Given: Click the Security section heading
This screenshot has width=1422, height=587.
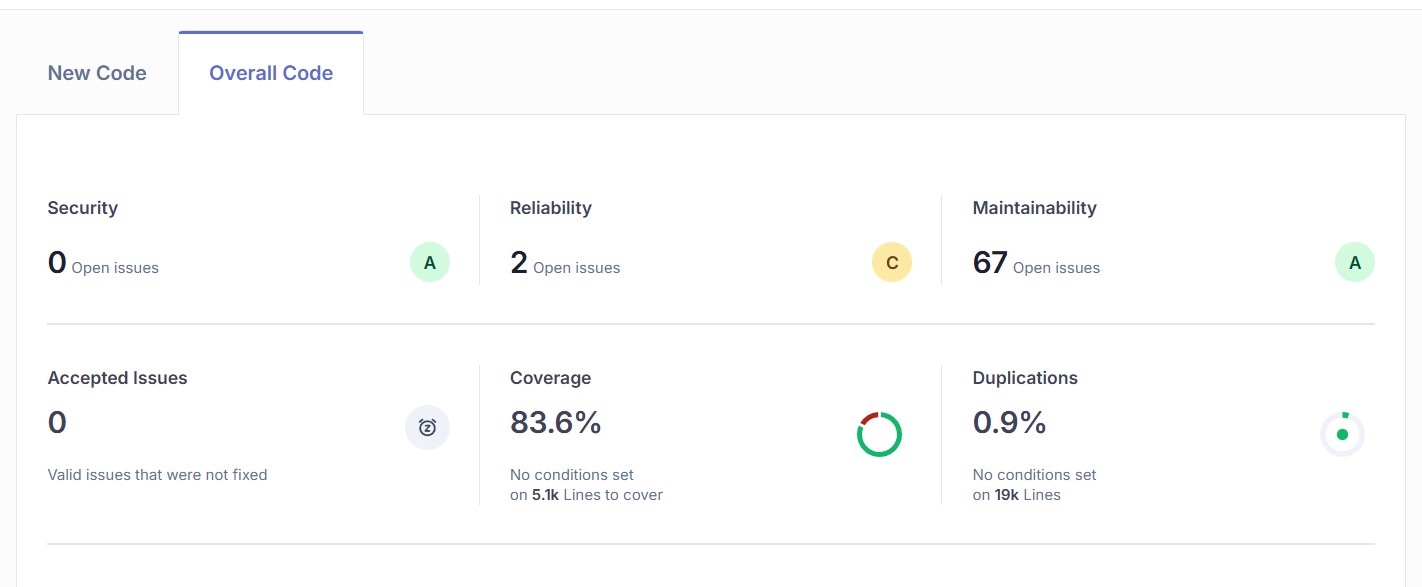Looking at the screenshot, I should coord(82,208).
